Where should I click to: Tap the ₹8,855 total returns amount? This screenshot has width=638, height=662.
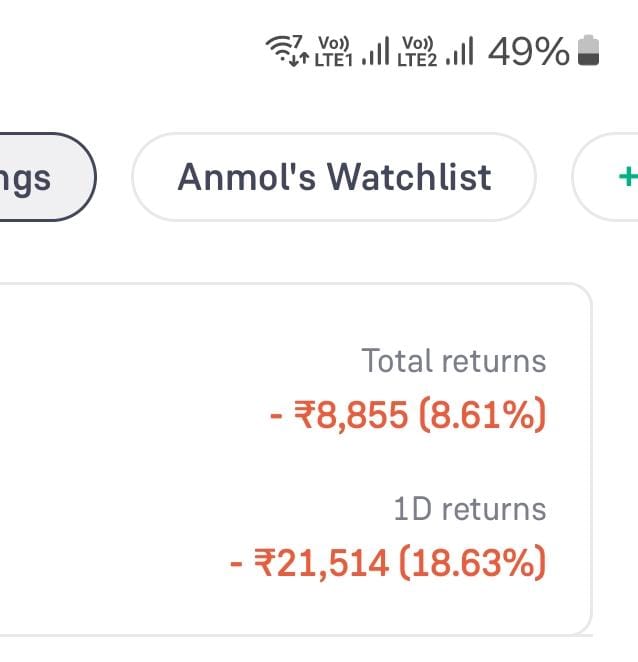(351, 415)
